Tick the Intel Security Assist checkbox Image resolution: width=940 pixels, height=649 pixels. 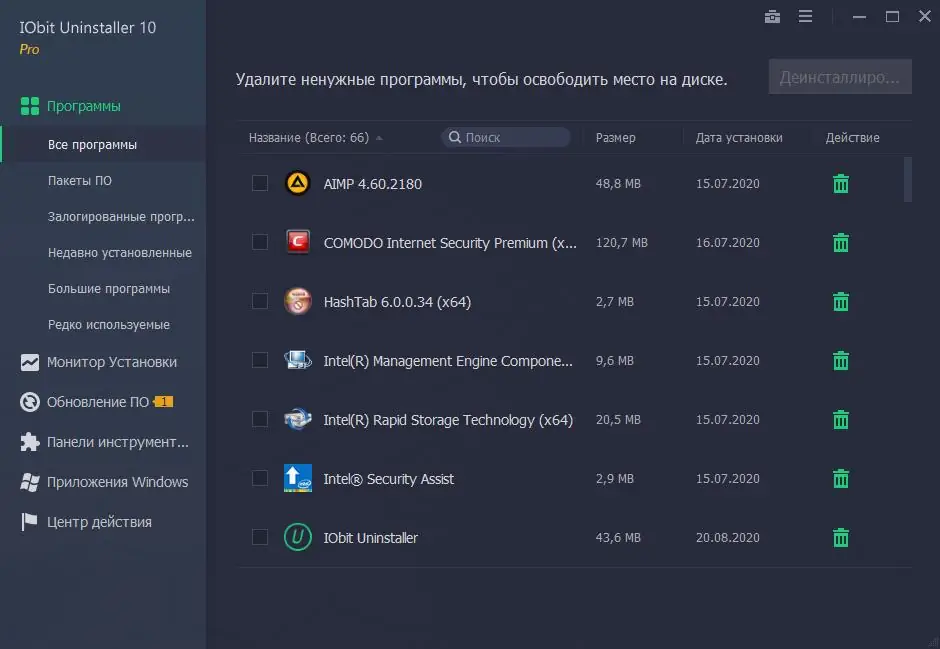pyautogui.click(x=260, y=478)
